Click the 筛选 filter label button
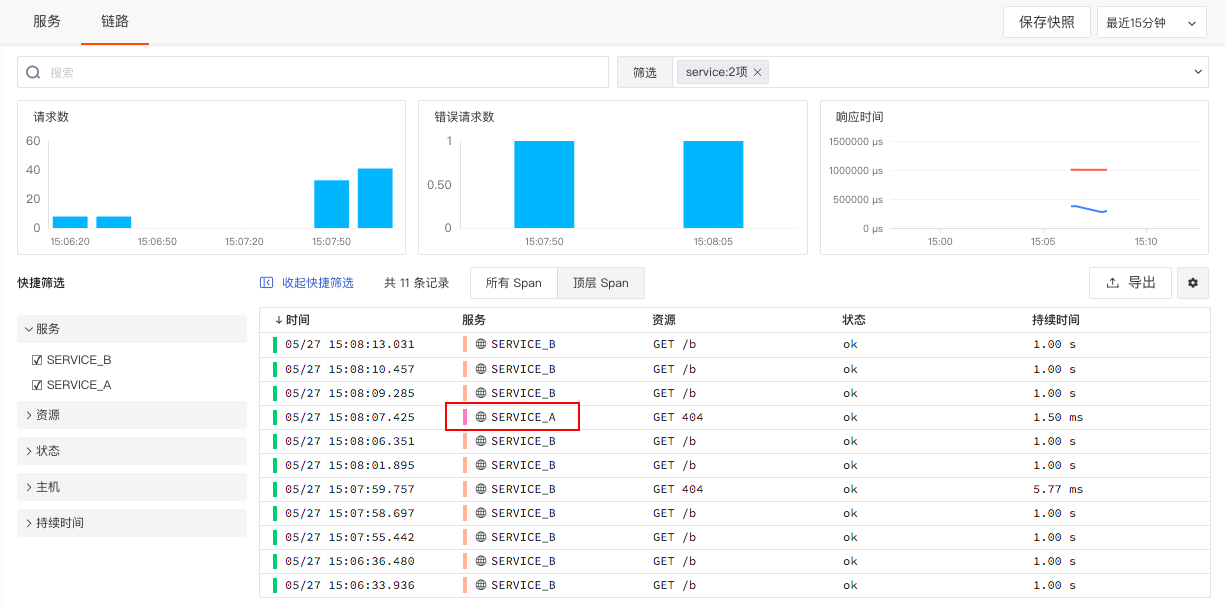Screen dimensions: 1225x610 click(645, 72)
